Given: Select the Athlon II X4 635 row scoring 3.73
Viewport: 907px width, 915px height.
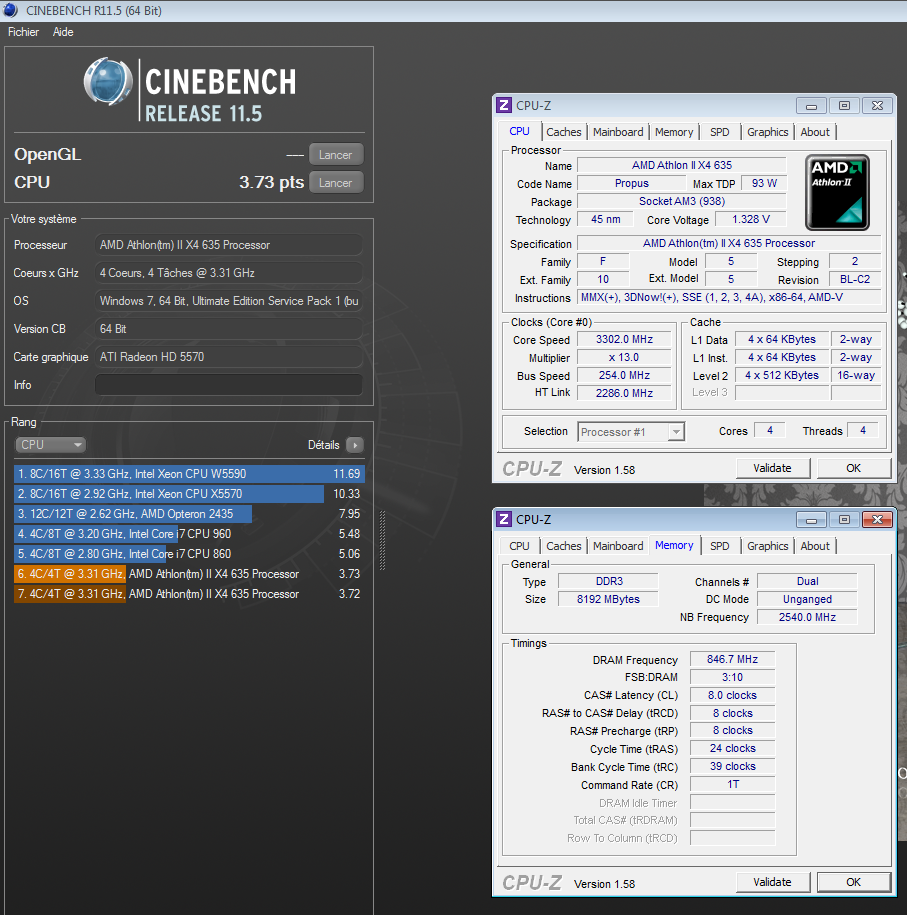Looking at the screenshot, I should tap(189, 574).
